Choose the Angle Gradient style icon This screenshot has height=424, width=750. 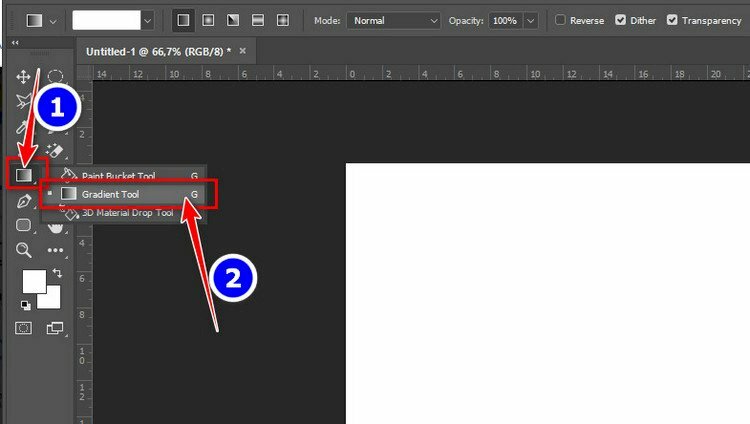click(x=233, y=20)
